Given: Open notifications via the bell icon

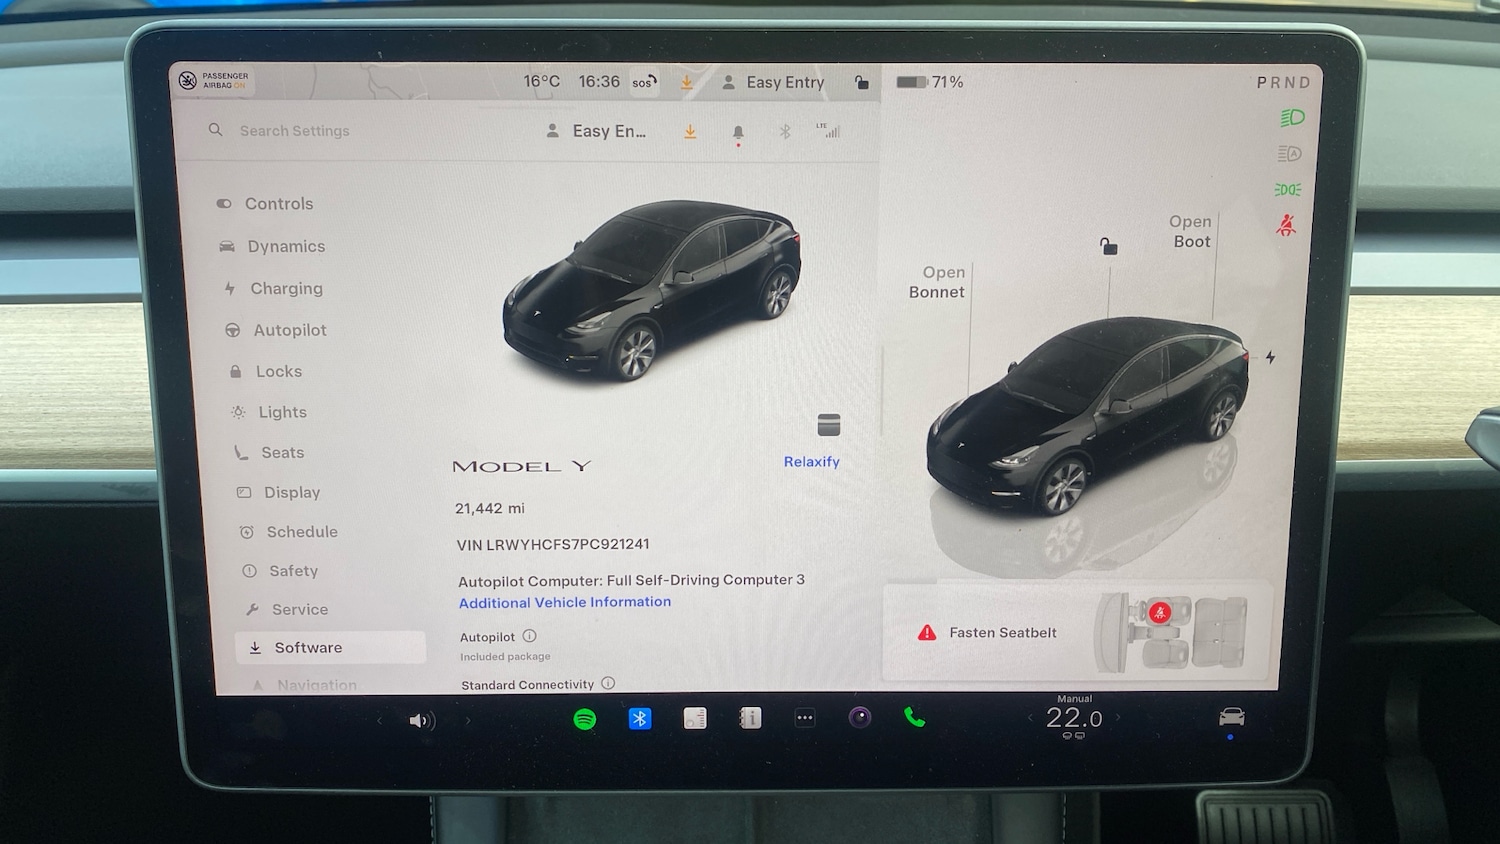Looking at the screenshot, I should [x=738, y=132].
